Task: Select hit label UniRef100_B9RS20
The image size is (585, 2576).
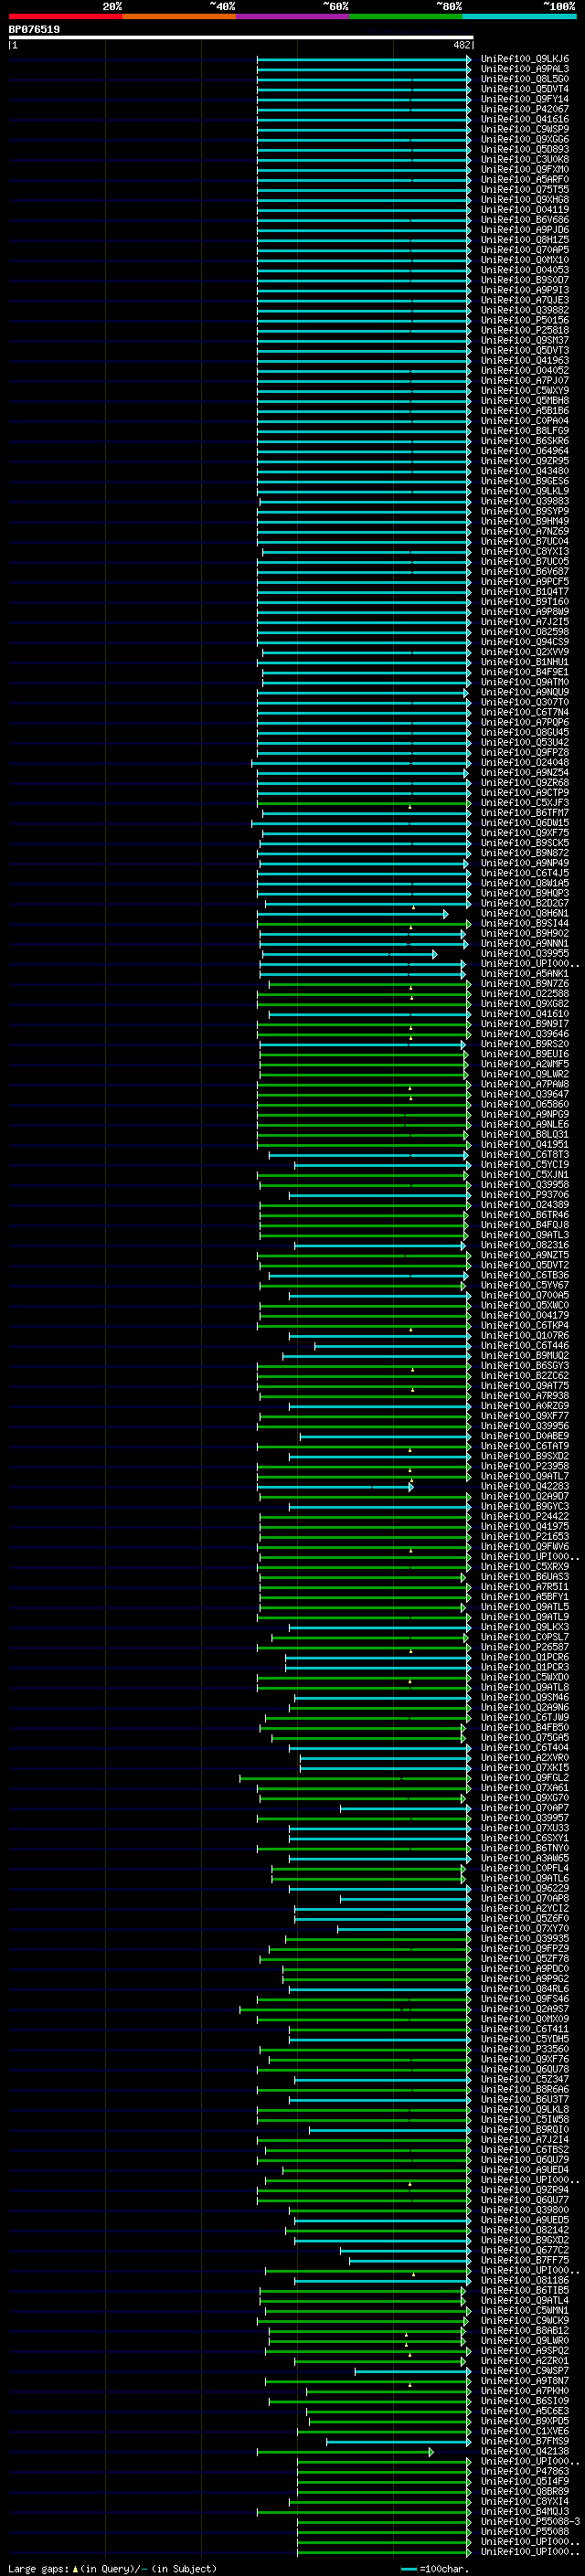Action: pos(525,1045)
